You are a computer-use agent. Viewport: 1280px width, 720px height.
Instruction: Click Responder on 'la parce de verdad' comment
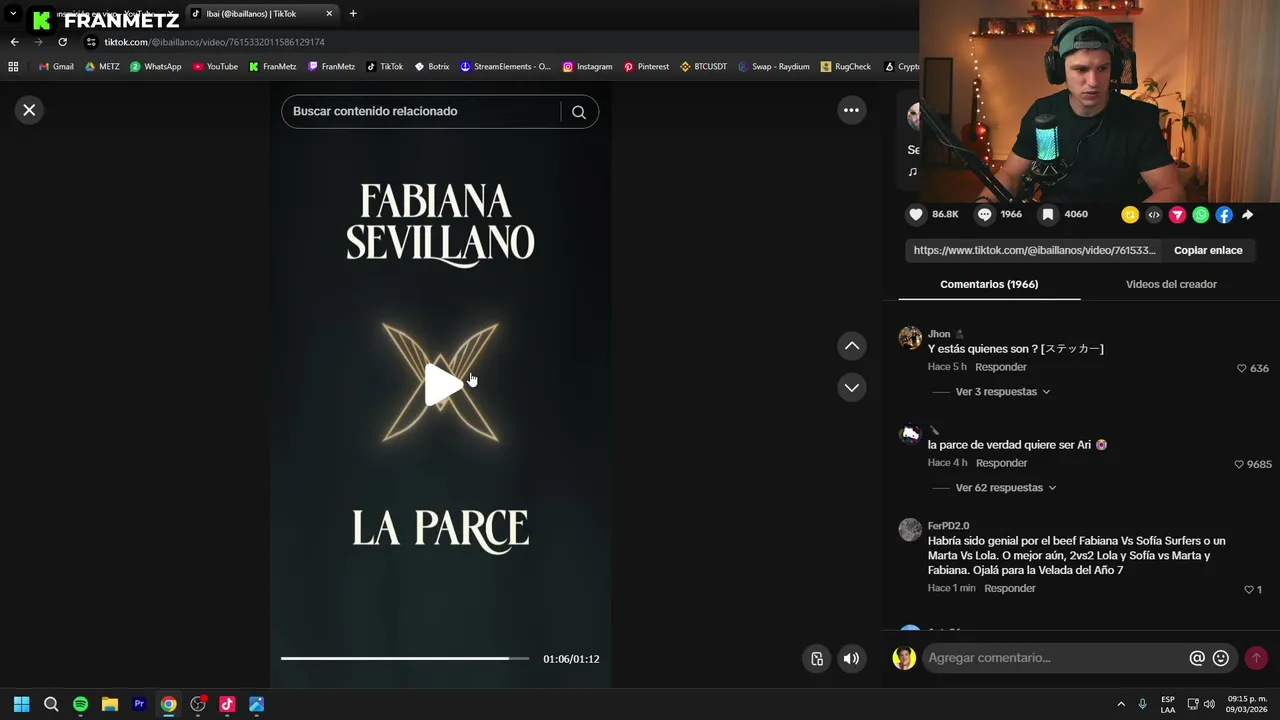coord(1002,463)
